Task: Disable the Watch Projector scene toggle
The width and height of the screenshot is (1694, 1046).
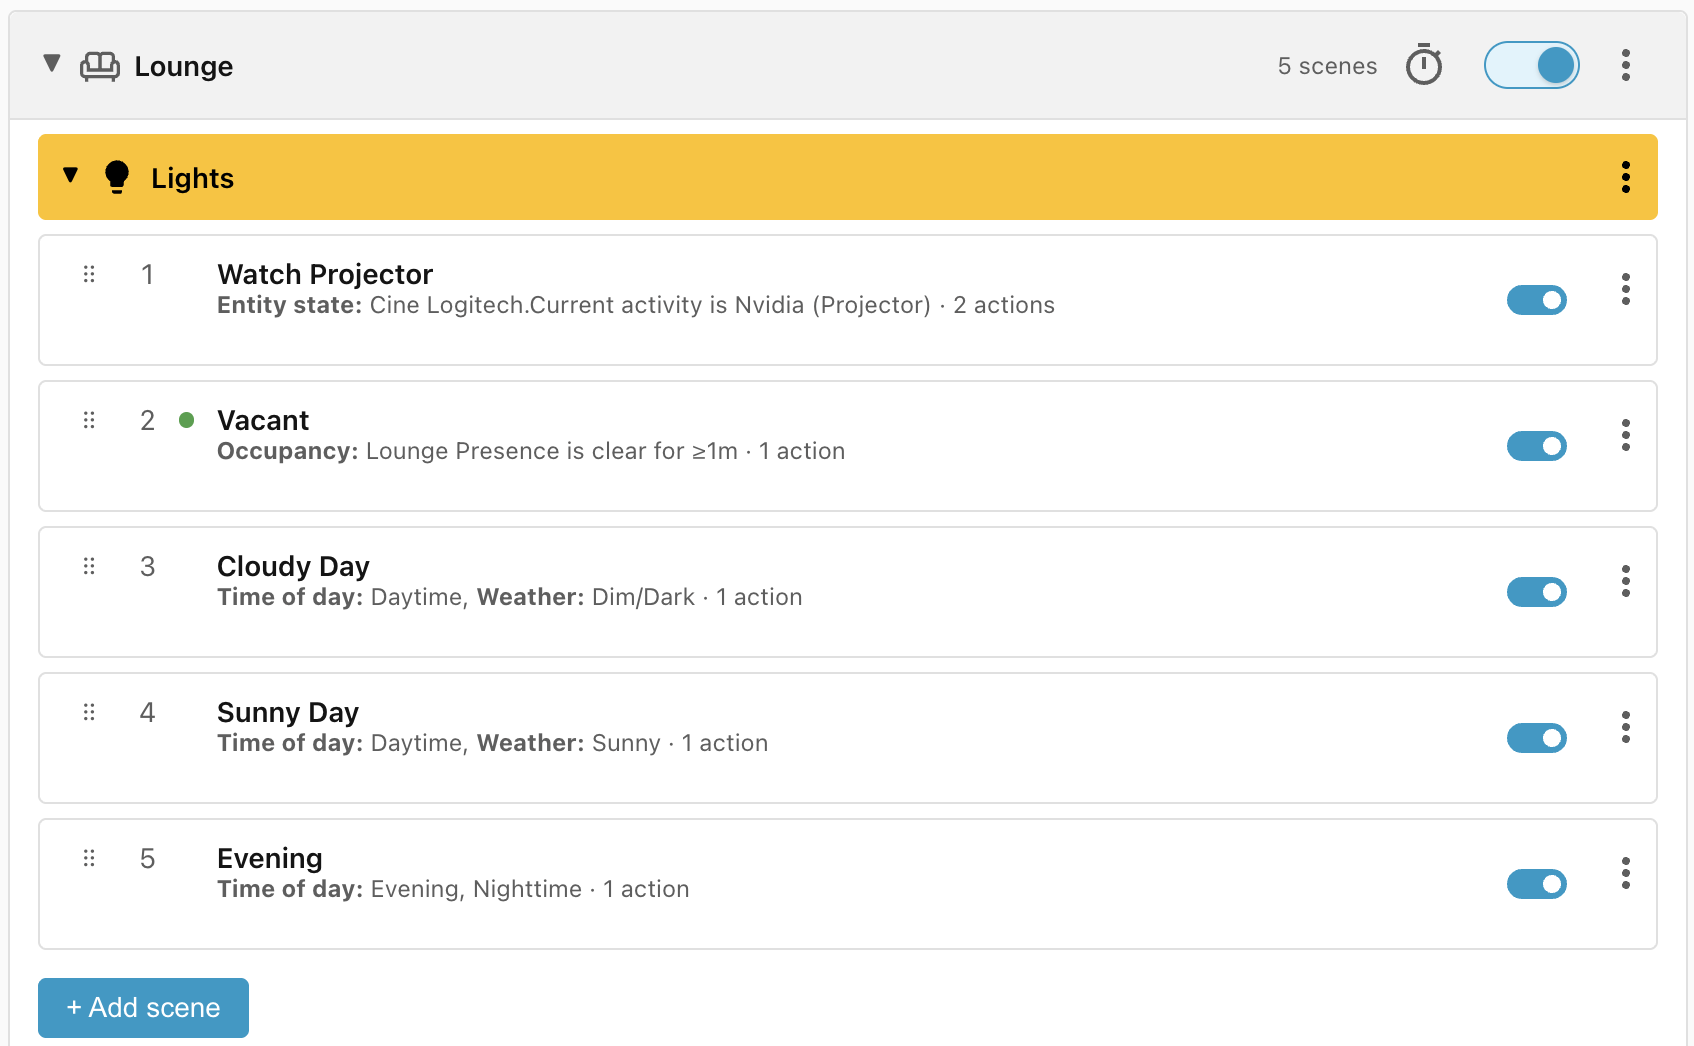Action: click(1537, 300)
